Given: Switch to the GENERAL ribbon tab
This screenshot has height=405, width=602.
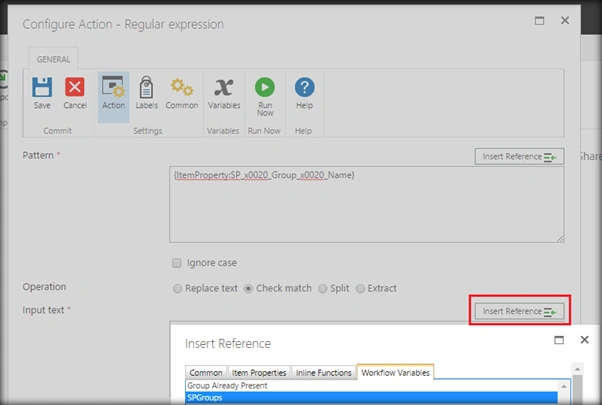Looking at the screenshot, I should (53, 59).
